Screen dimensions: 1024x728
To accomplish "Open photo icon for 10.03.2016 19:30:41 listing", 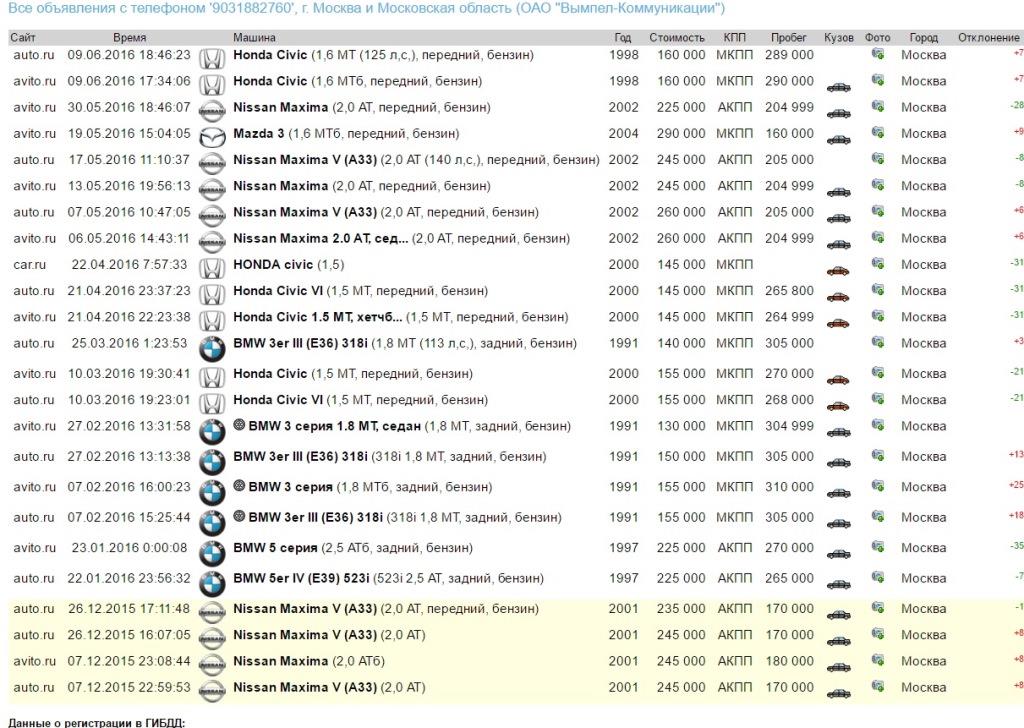I will click(878, 373).
